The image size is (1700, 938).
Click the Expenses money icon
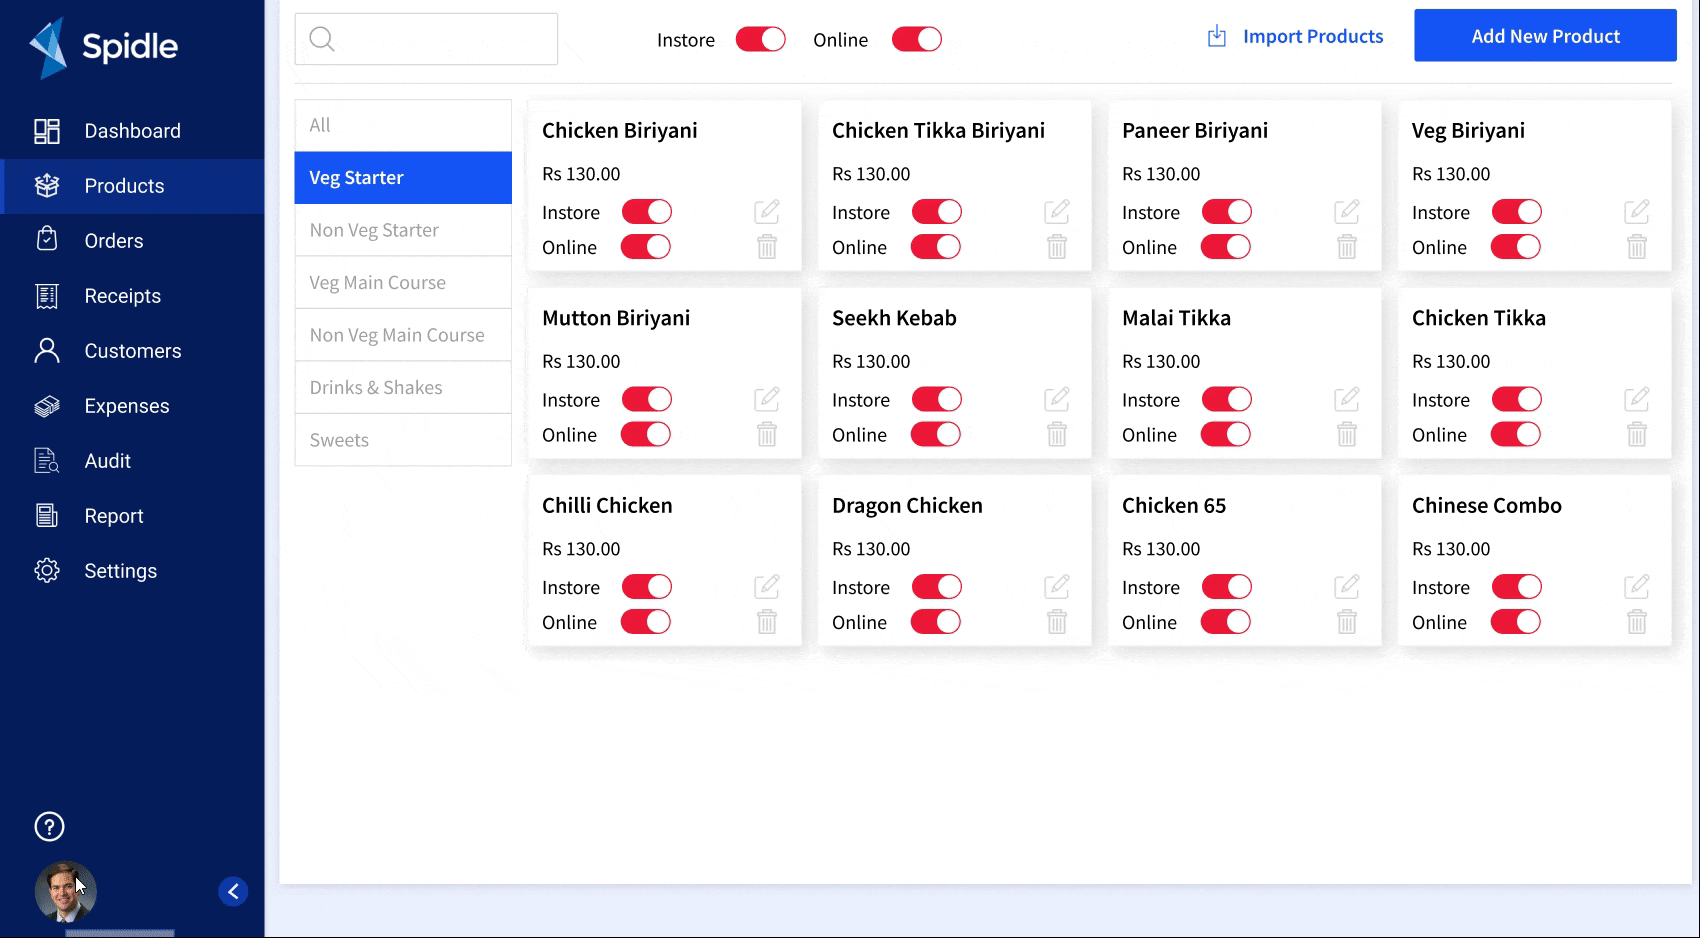47,406
